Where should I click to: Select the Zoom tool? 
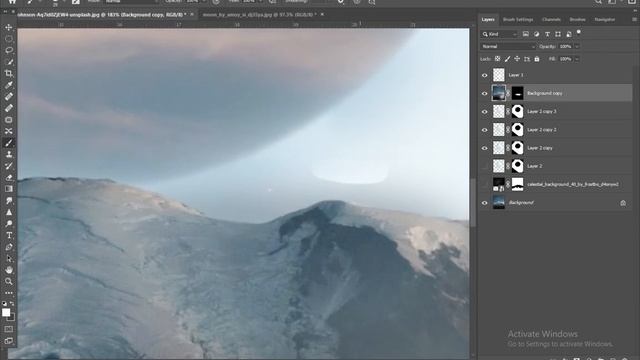click(x=9, y=281)
